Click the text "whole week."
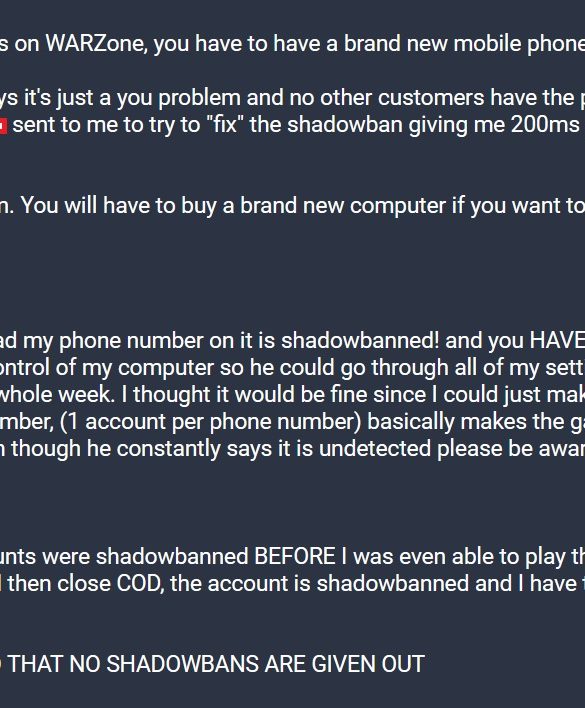Image resolution: width=585 pixels, height=708 pixels. (57, 394)
